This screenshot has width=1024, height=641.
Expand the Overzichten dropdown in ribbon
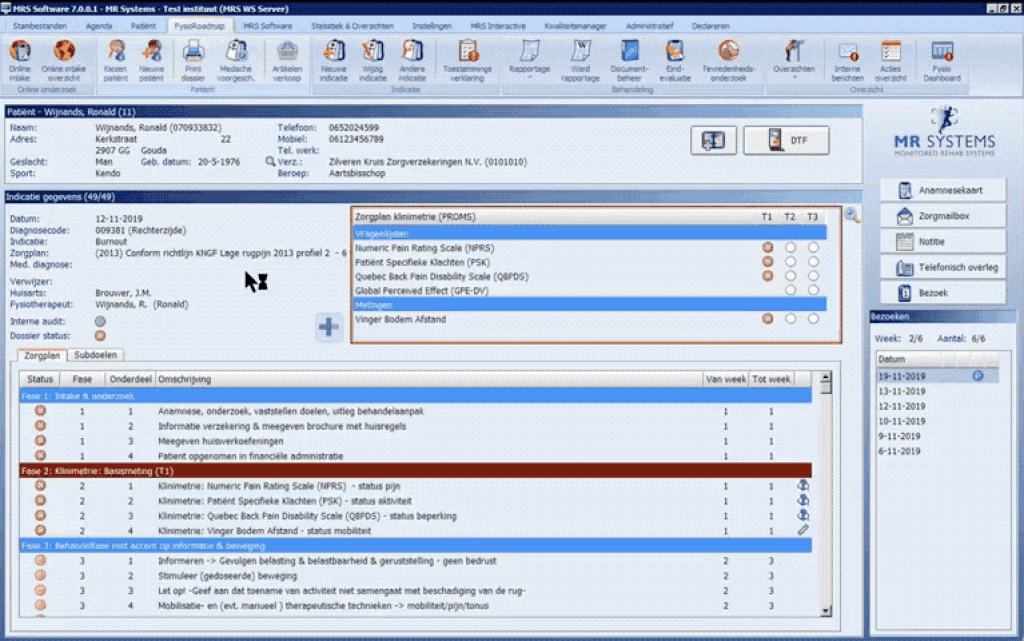[x=794, y=60]
